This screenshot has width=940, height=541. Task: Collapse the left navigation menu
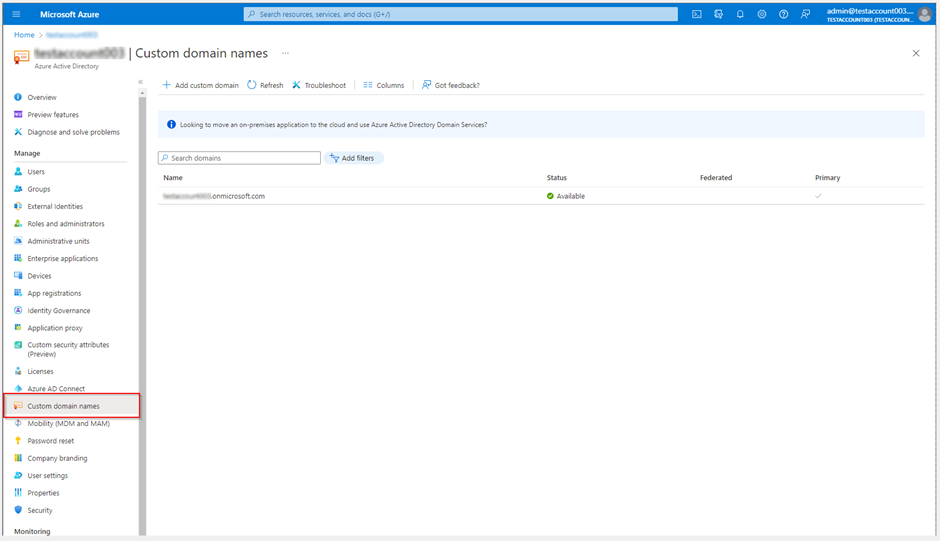coord(140,82)
